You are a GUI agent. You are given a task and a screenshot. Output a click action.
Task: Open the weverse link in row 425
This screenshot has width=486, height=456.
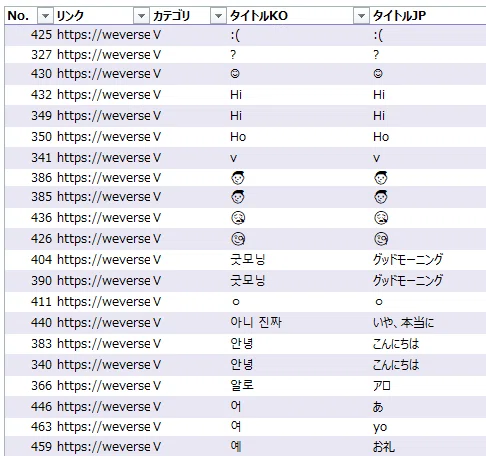tap(104, 35)
